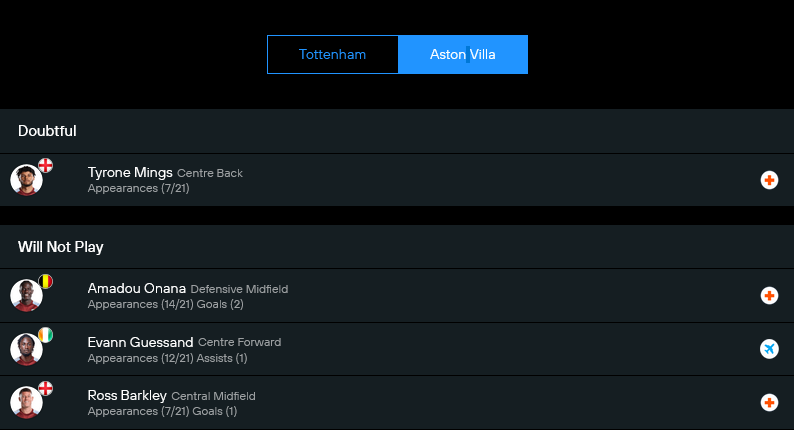Switch to the Tottenham tab

click(x=332, y=55)
